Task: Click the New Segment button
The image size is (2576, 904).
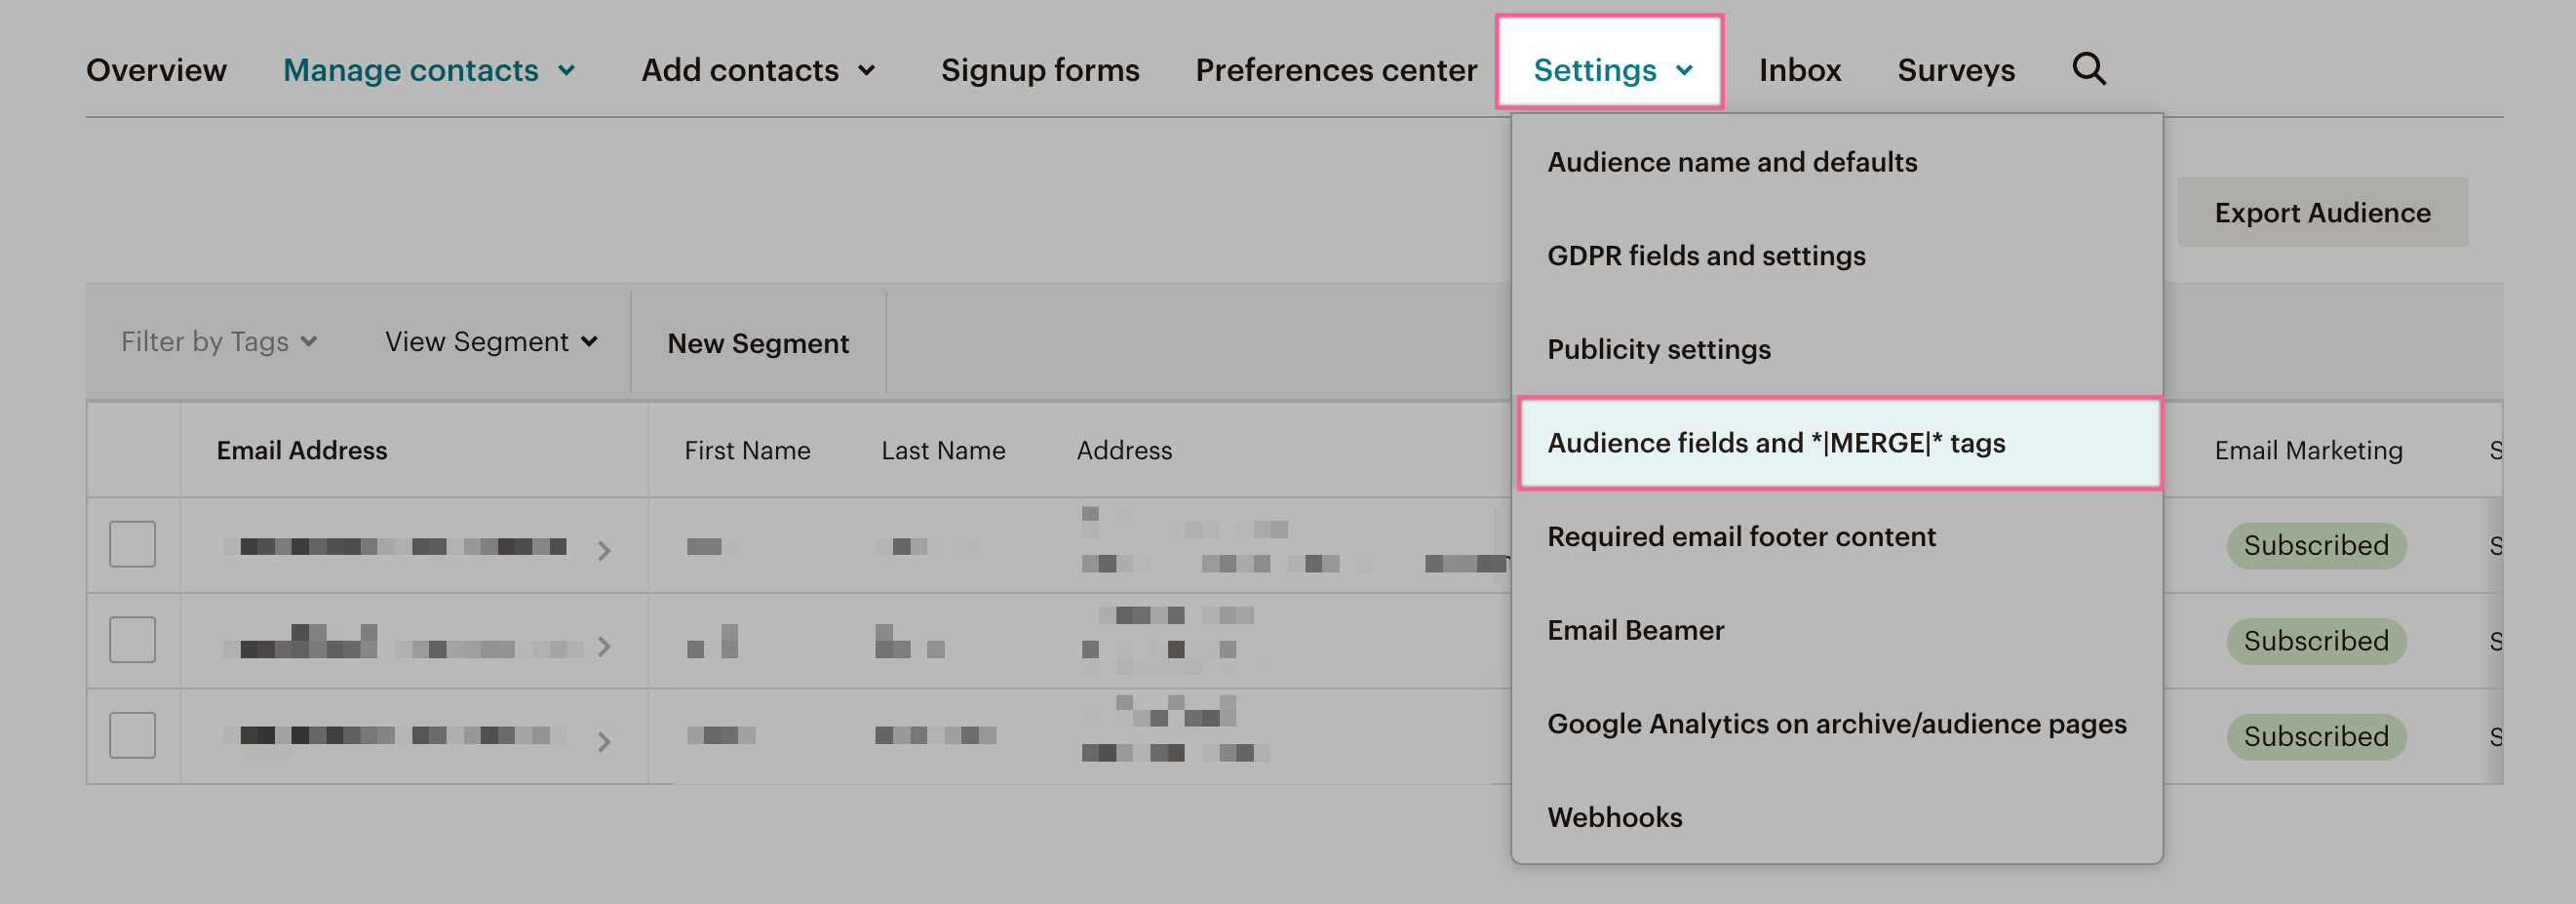Action: tap(758, 343)
